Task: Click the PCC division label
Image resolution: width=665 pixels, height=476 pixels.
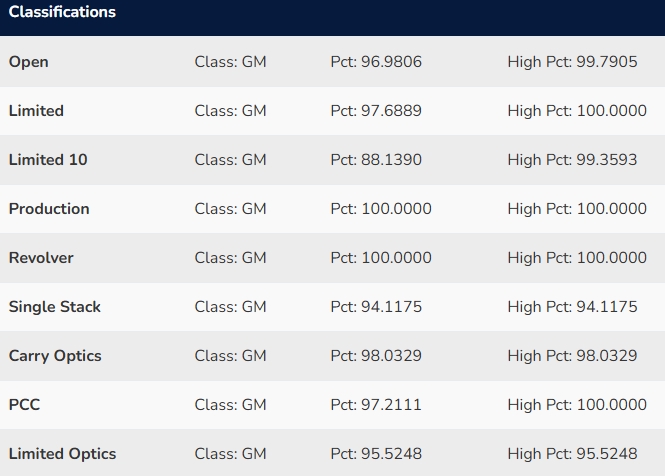Action: (24, 405)
